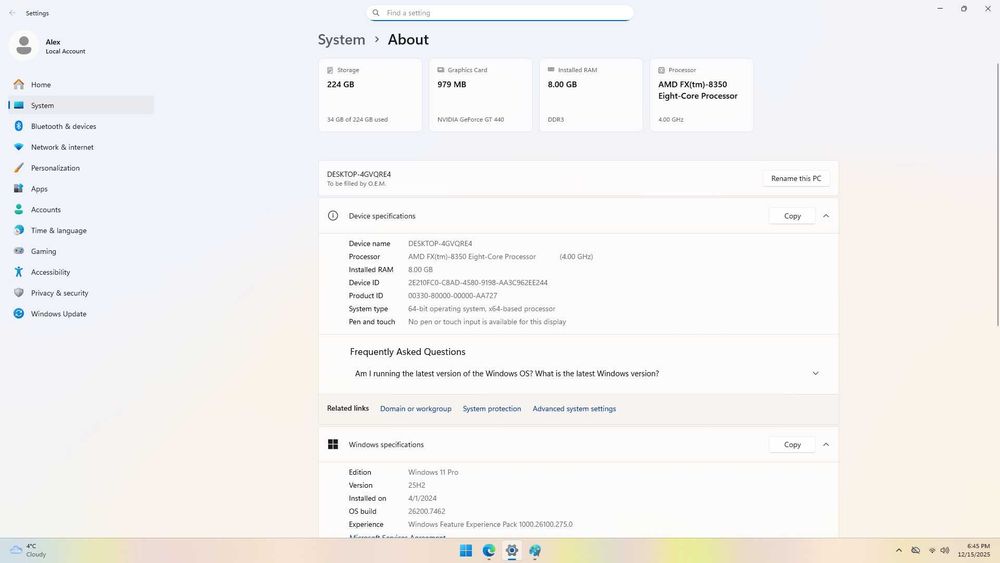Copy the Windows specifications

click(792, 444)
